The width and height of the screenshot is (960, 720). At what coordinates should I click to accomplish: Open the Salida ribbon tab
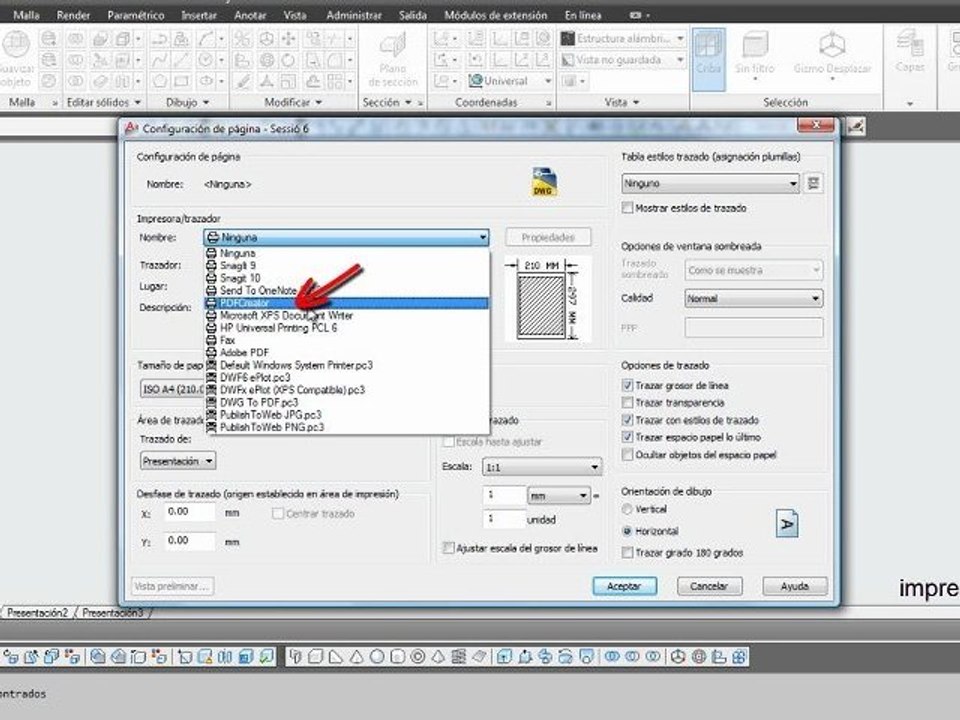click(x=413, y=15)
